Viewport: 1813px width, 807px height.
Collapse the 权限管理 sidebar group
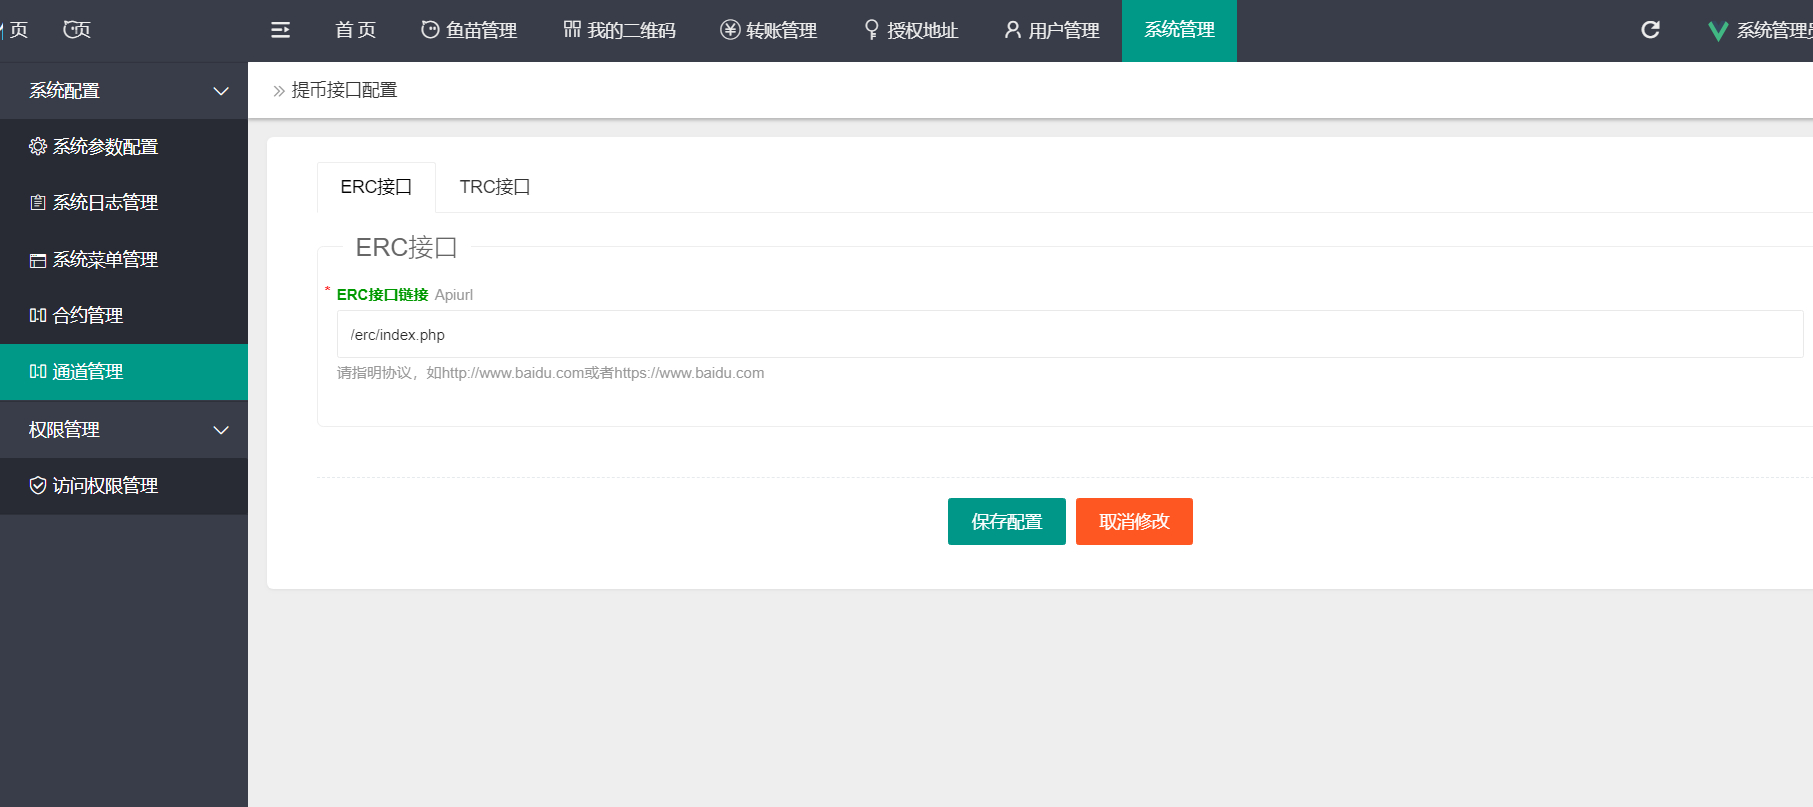[x=124, y=429]
